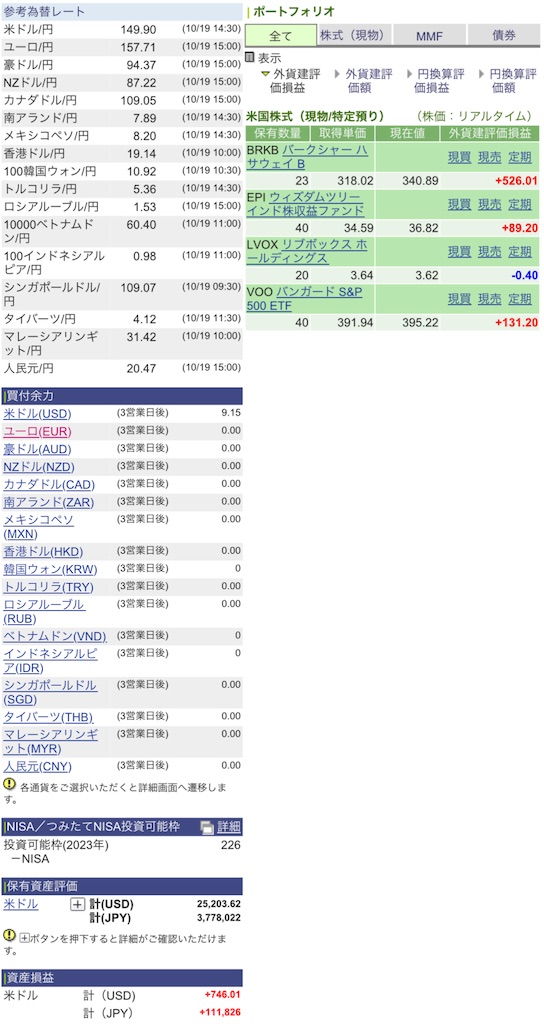
Task: Click 現買 for VOO
Action: (x=459, y=299)
